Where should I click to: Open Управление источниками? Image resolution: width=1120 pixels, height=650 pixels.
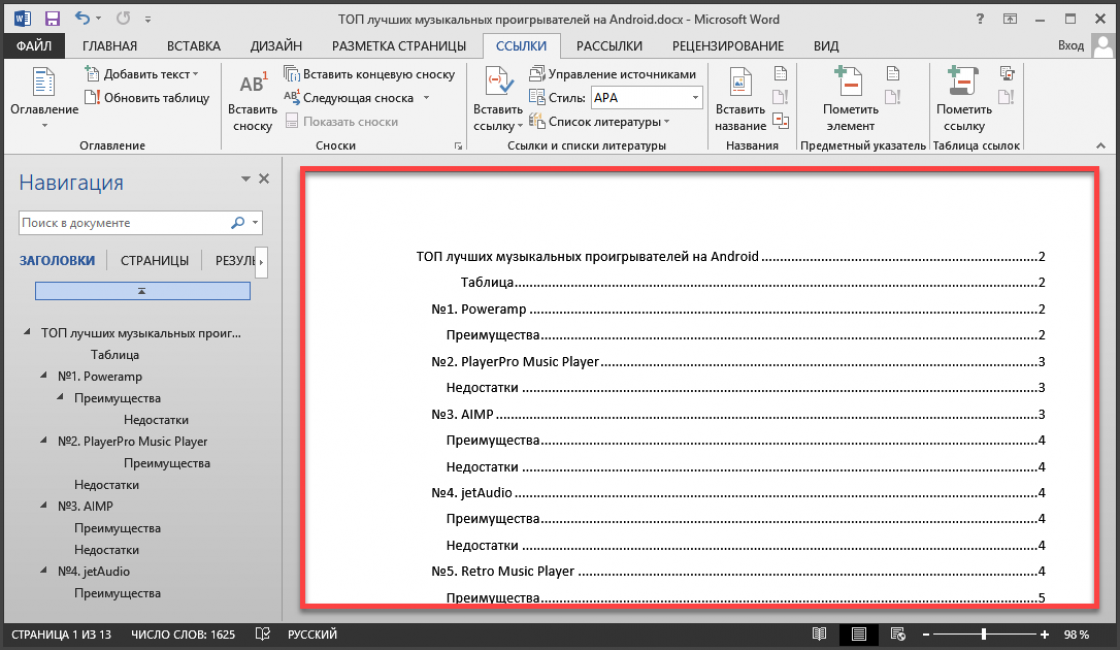[612, 74]
